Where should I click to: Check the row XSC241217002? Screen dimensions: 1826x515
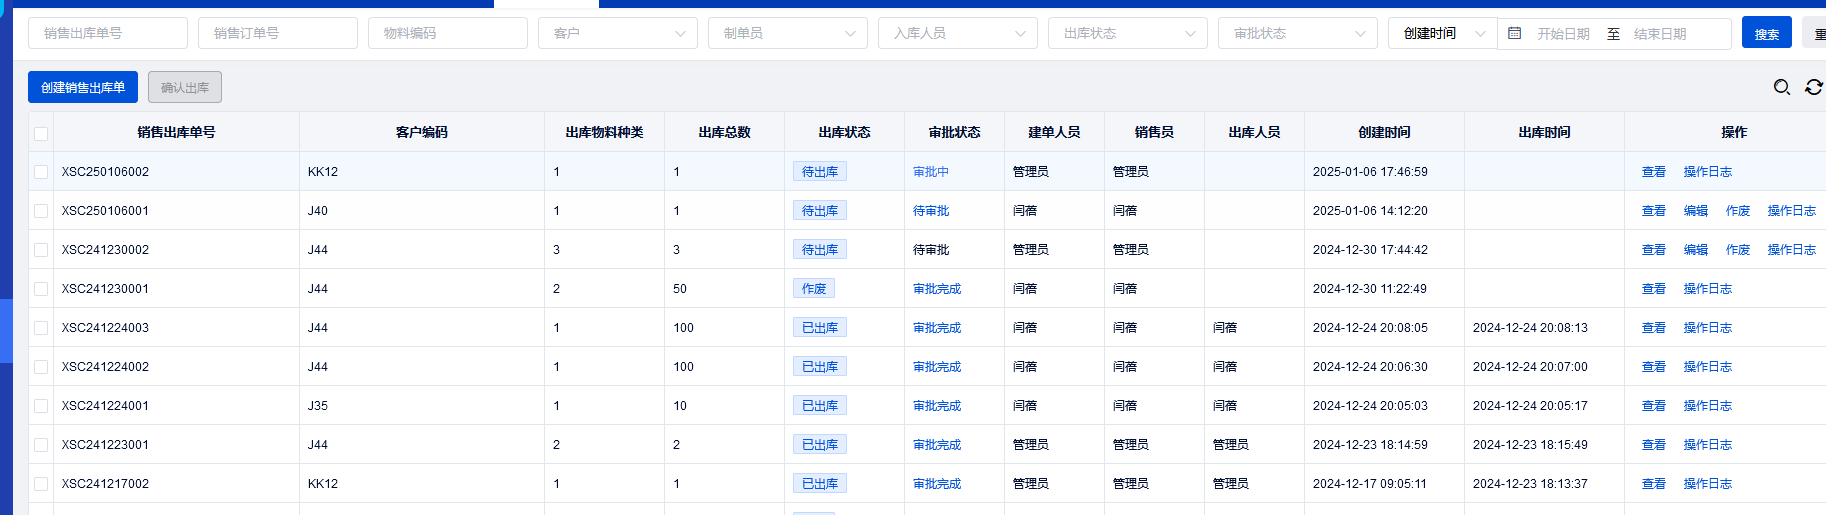(41, 484)
